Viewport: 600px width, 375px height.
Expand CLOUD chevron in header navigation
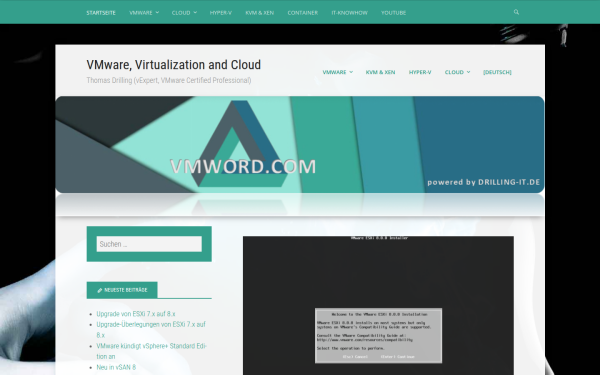[x=468, y=72]
